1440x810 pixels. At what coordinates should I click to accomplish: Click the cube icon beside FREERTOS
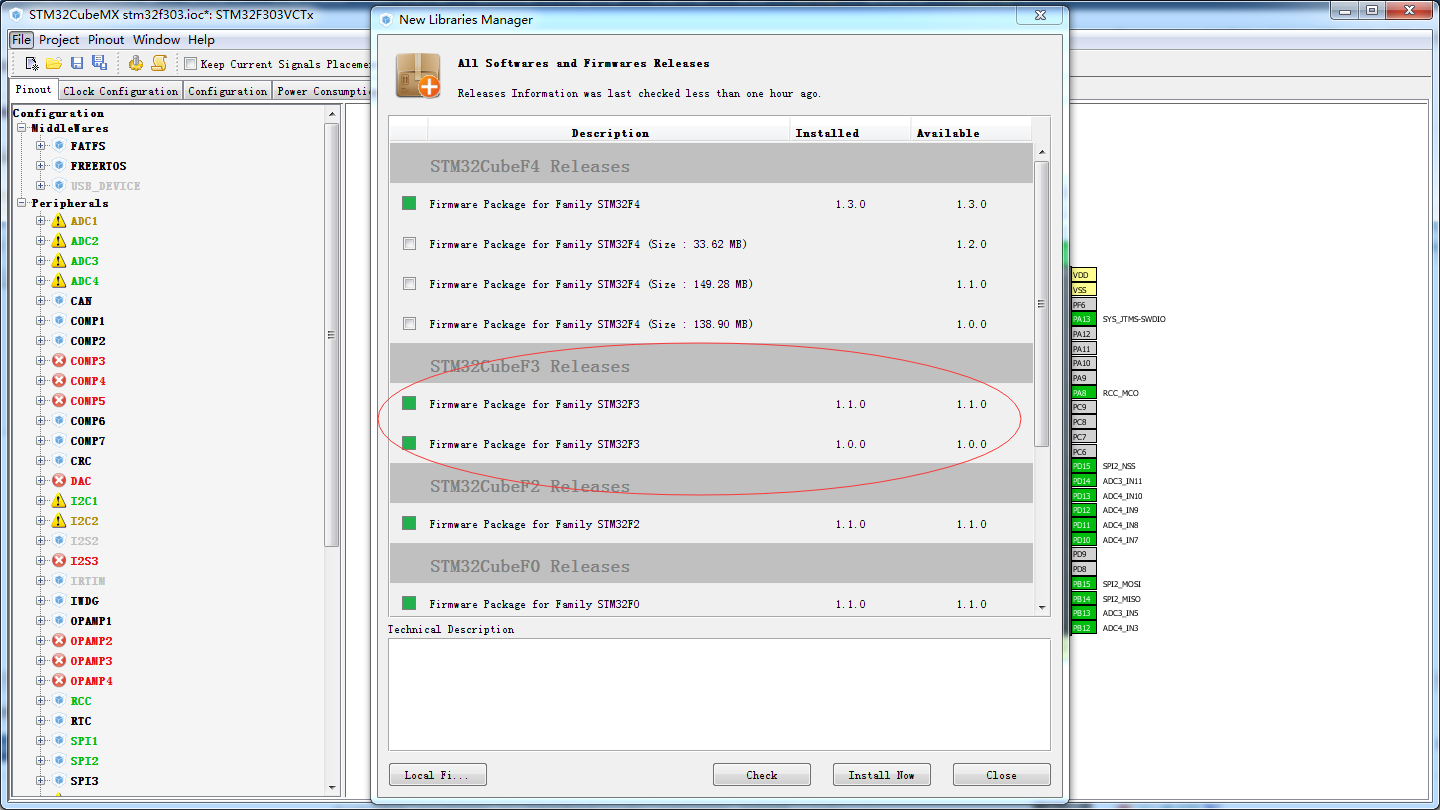coord(59,166)
